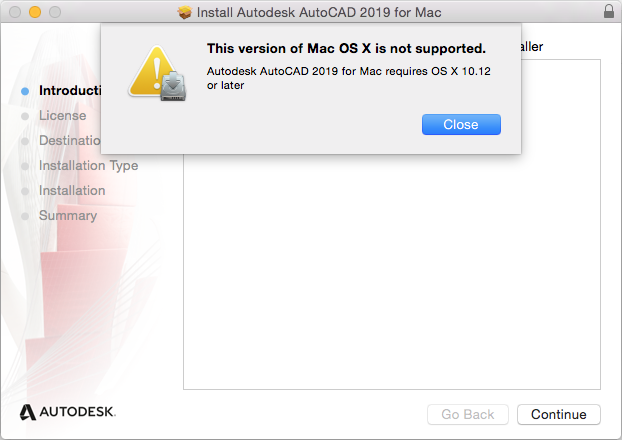Image resolution: width=622 pixels, height=440 pixels.
Task: Select the Installation Type step label
Action: [x=88, y=165]
